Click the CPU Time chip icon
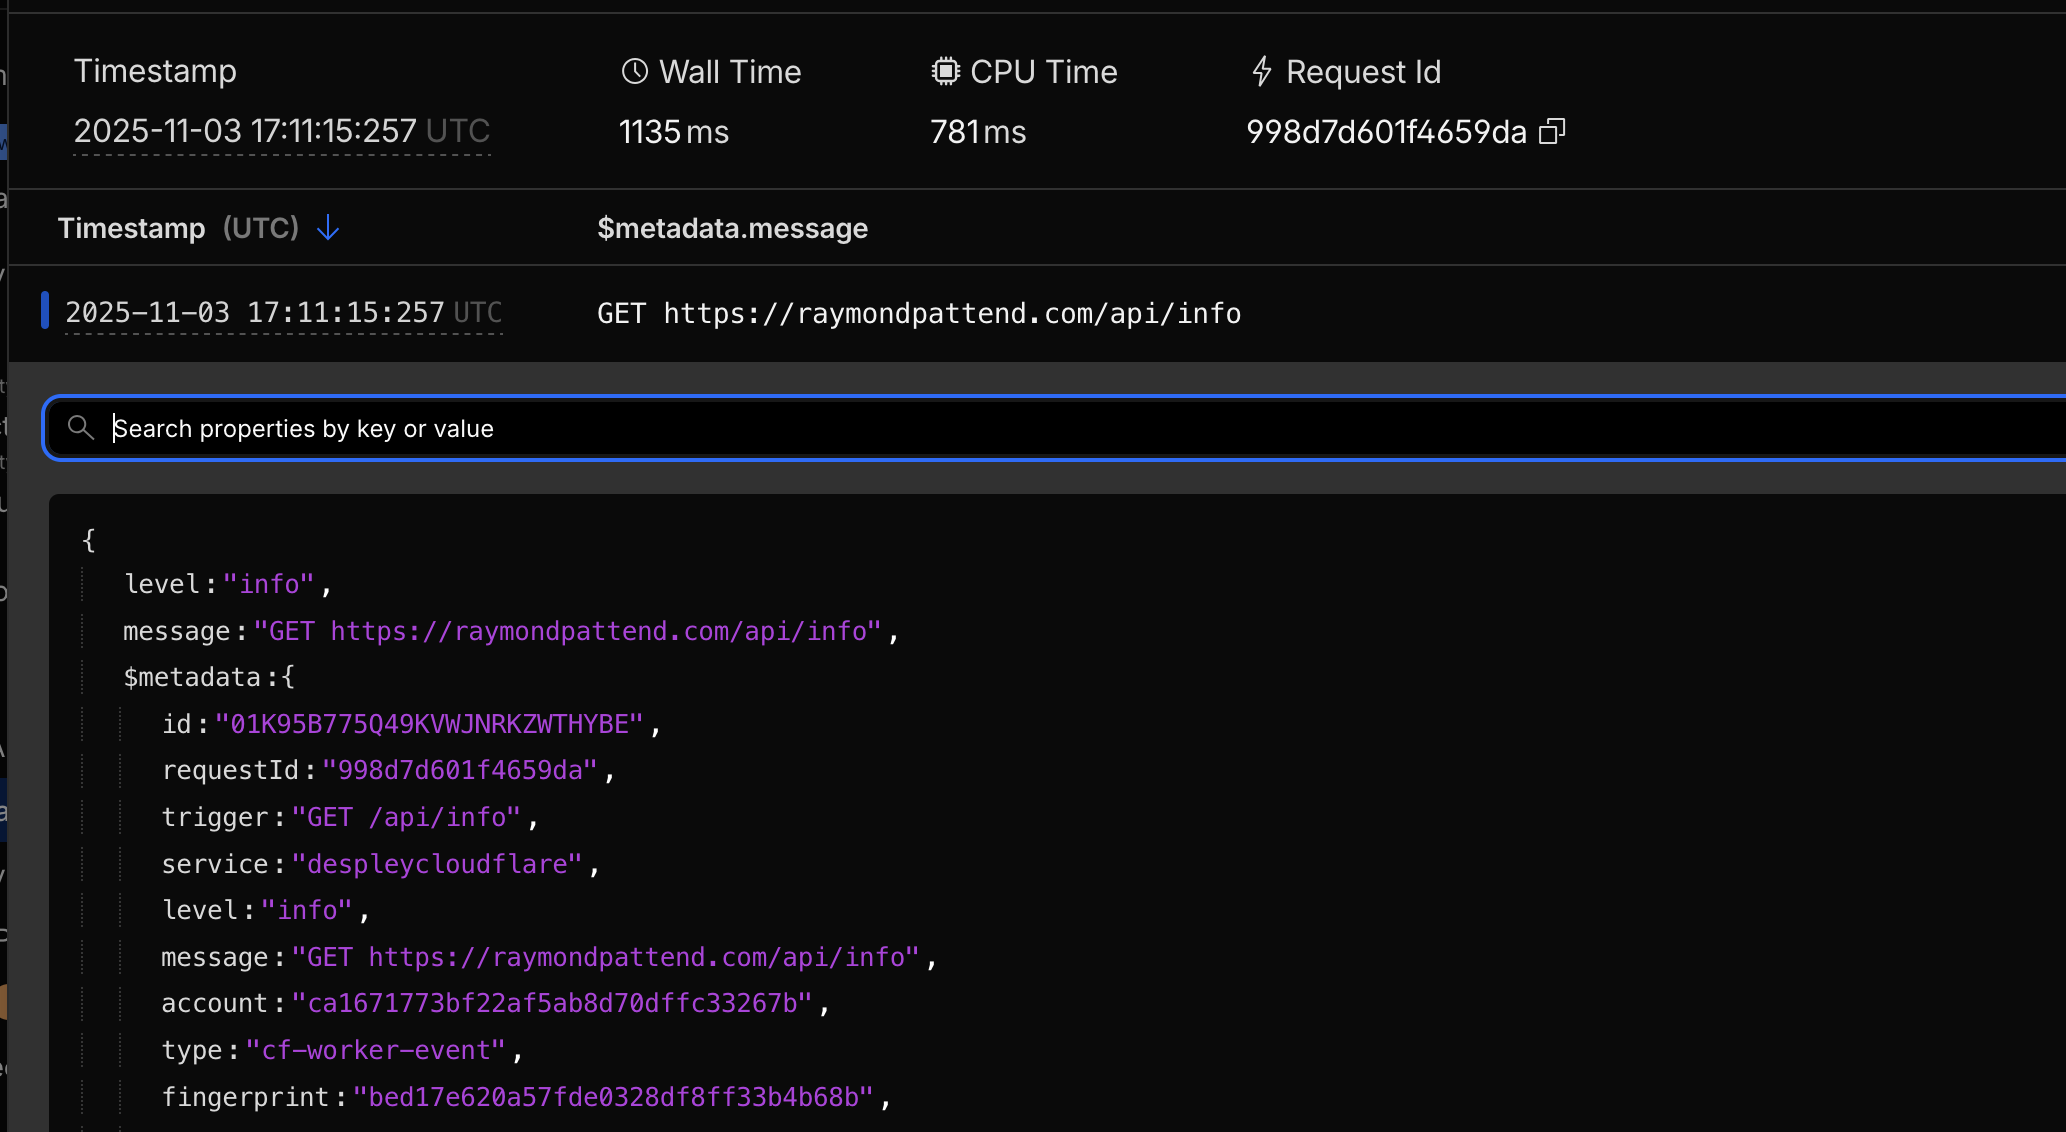The height and width of the screenshot is (1132, 2066). (945, 71)
